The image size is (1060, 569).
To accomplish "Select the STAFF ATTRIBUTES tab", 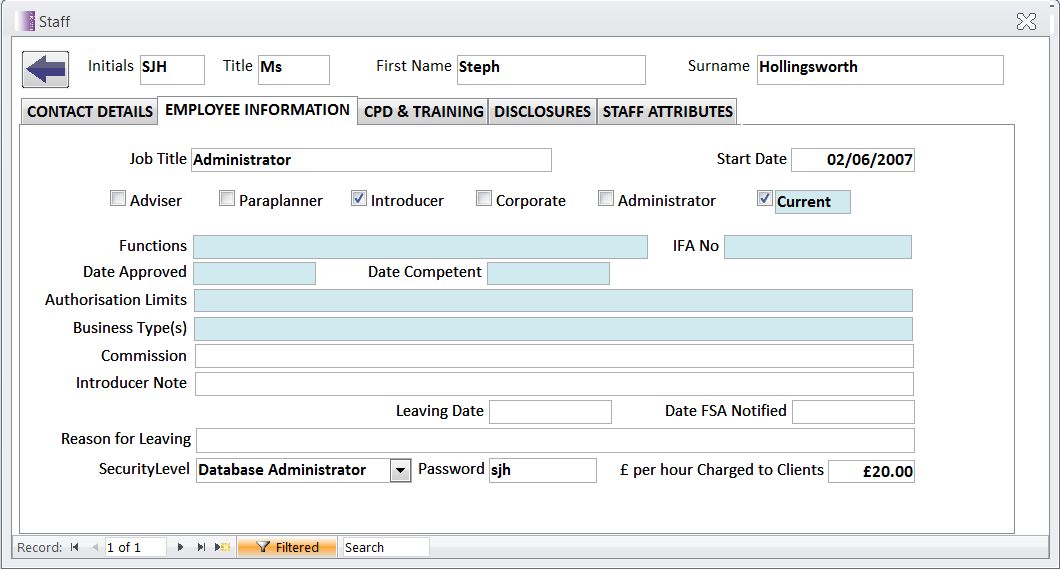I will pos(667,111).
